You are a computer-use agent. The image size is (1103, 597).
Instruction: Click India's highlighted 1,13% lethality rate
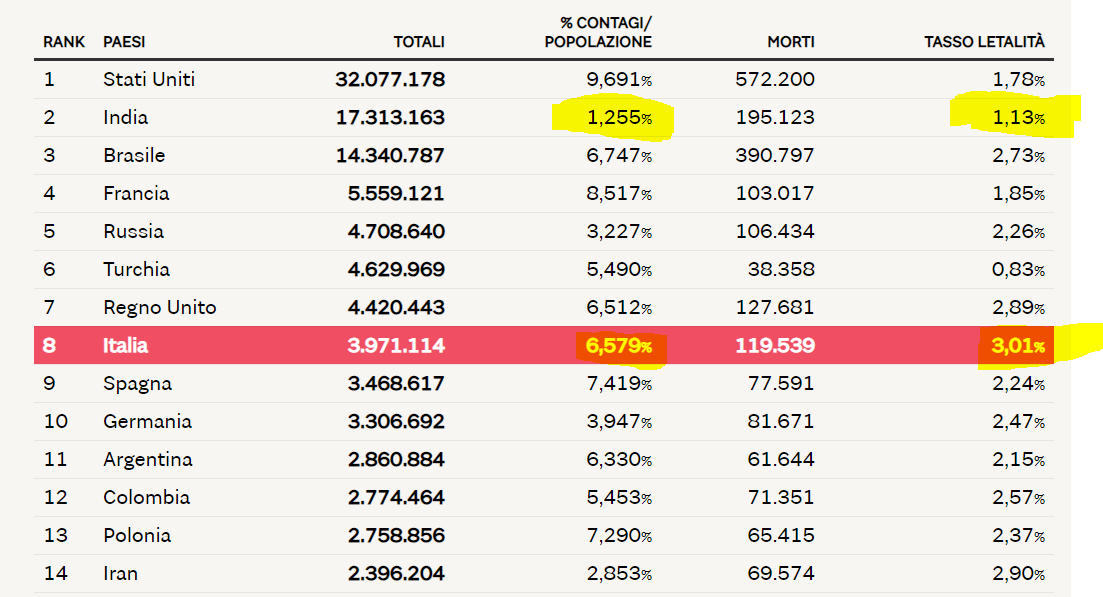1012,118
